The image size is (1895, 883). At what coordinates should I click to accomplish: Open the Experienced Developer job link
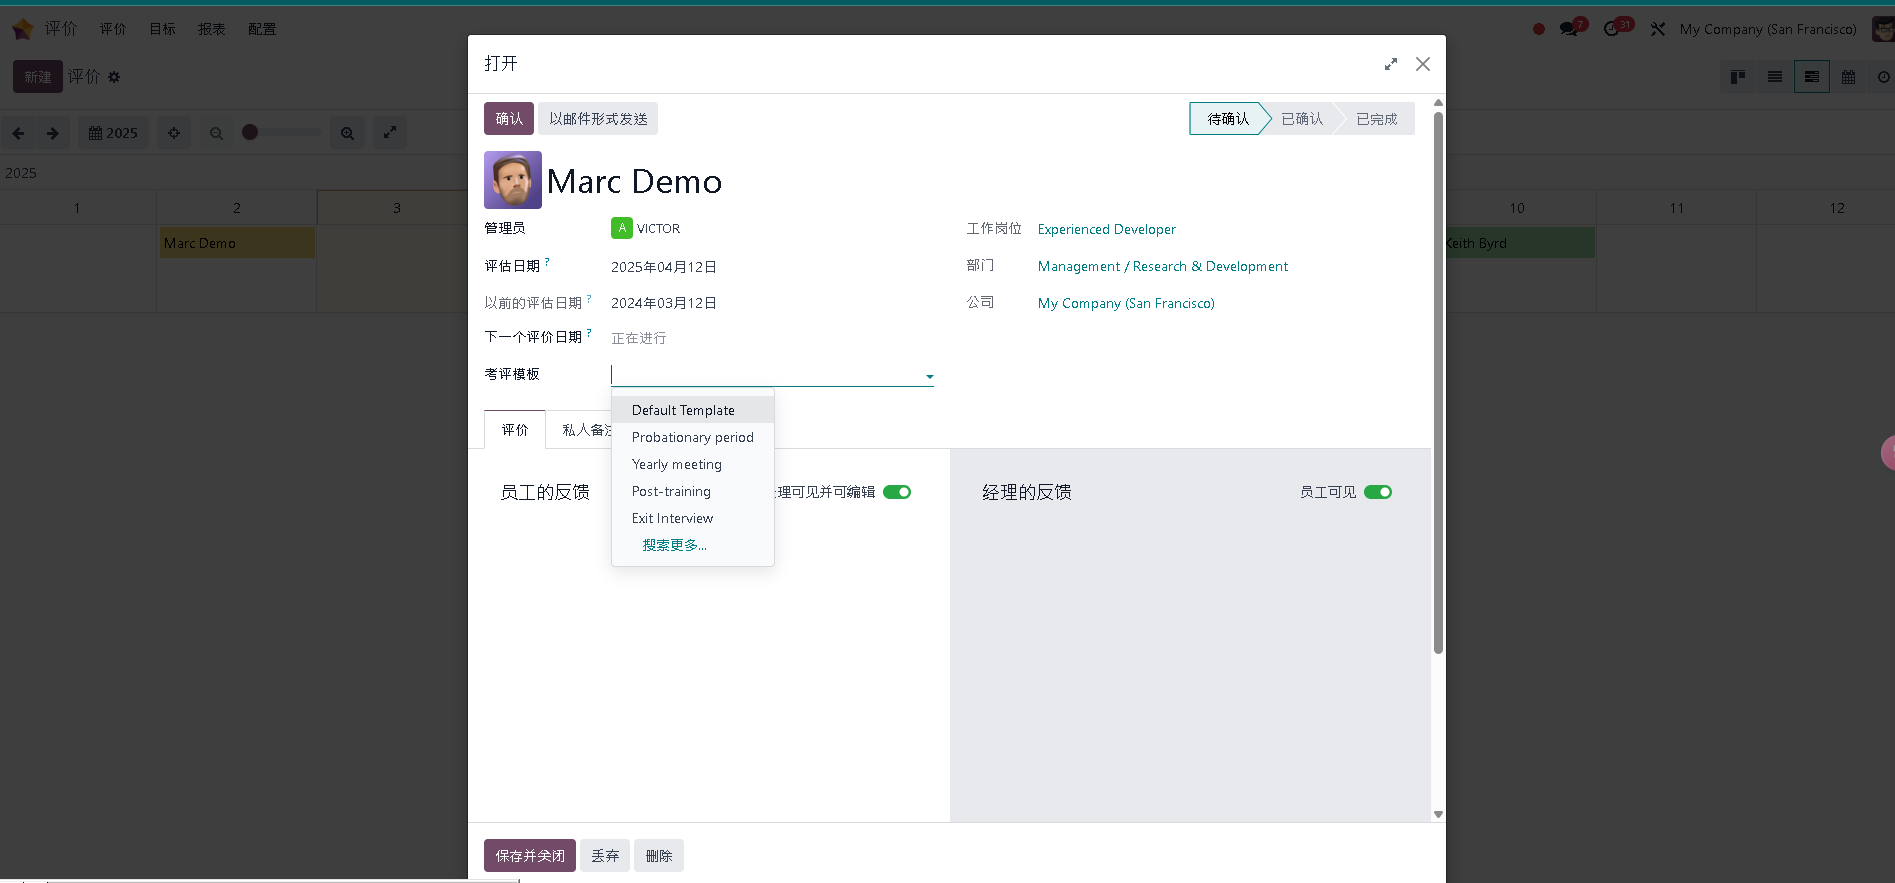point(1106,229)
